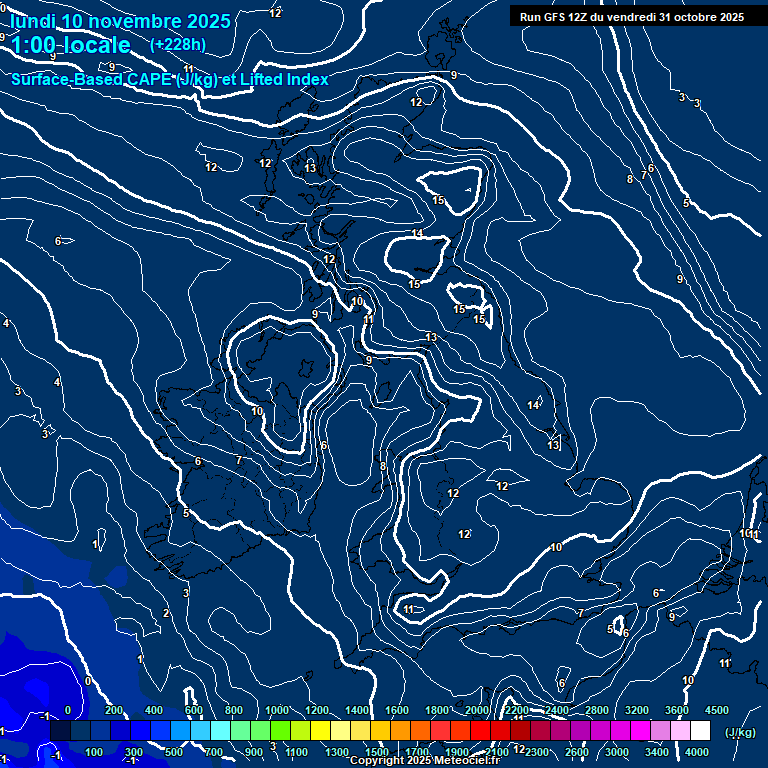This screenshot has height=768, width=768.
Task: Click the '1300' legend value
Action: point(337,752)
